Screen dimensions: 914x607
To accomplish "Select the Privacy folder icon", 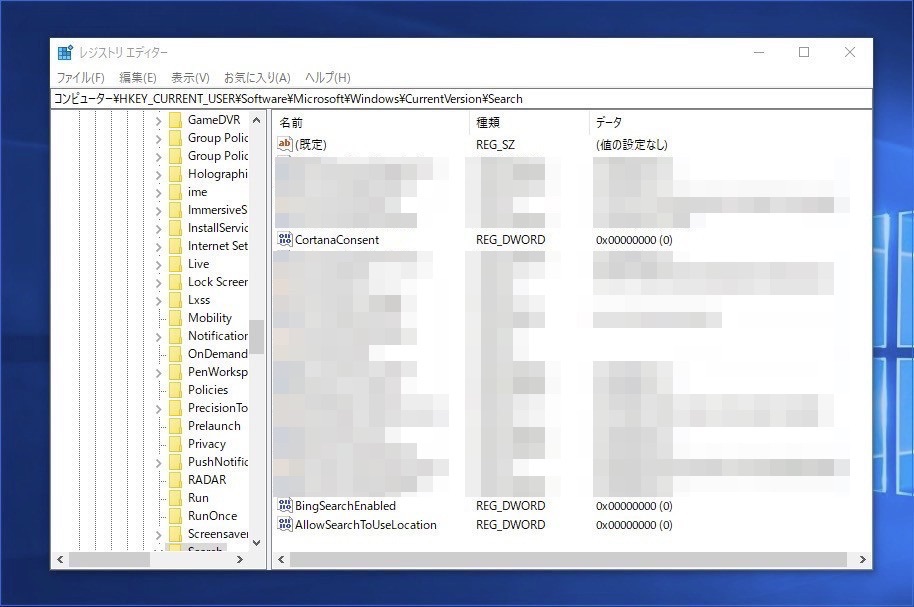I will click(x=175, y=444).
